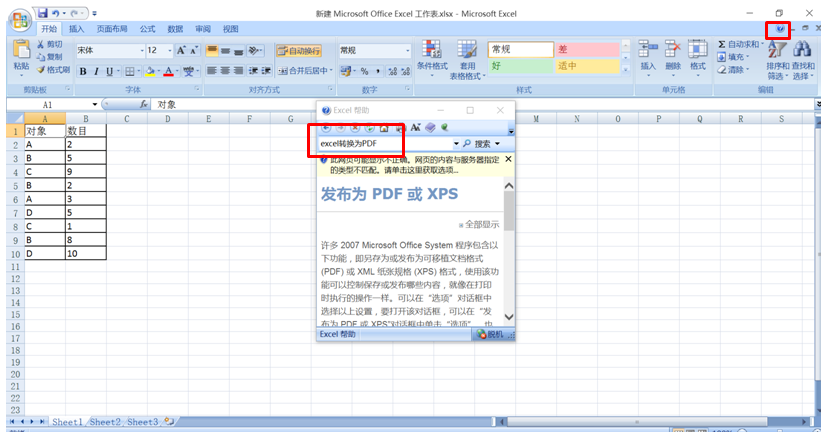Select the Format Painter (格式刷)
This screenshot has width=822, height=437.
(x=53, y=69)
